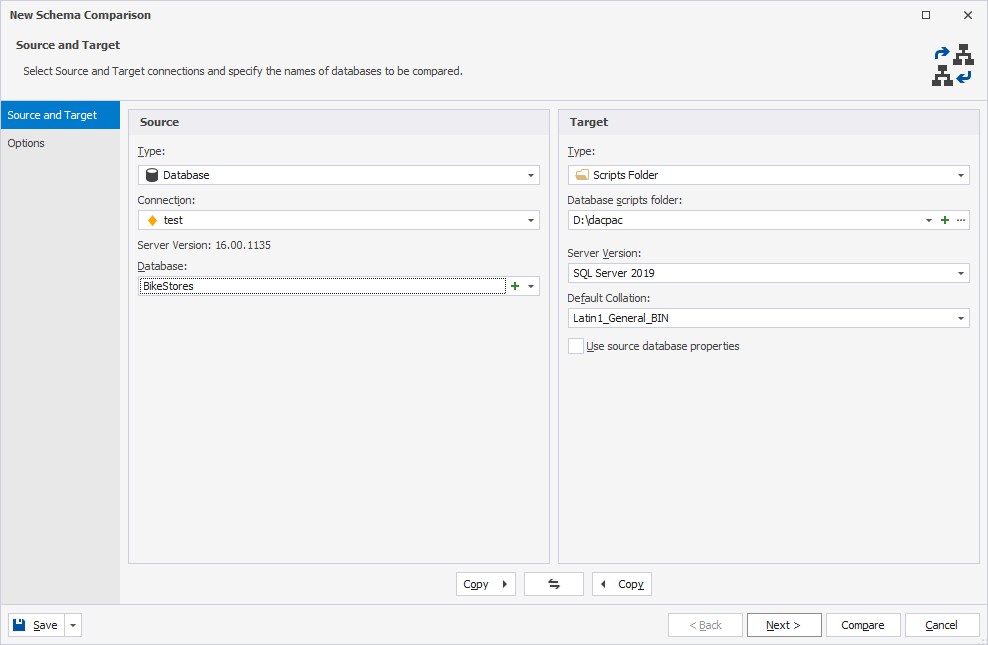Expand the arrow next to the Save button
The image size is (988, 645).
coord(71,624)
